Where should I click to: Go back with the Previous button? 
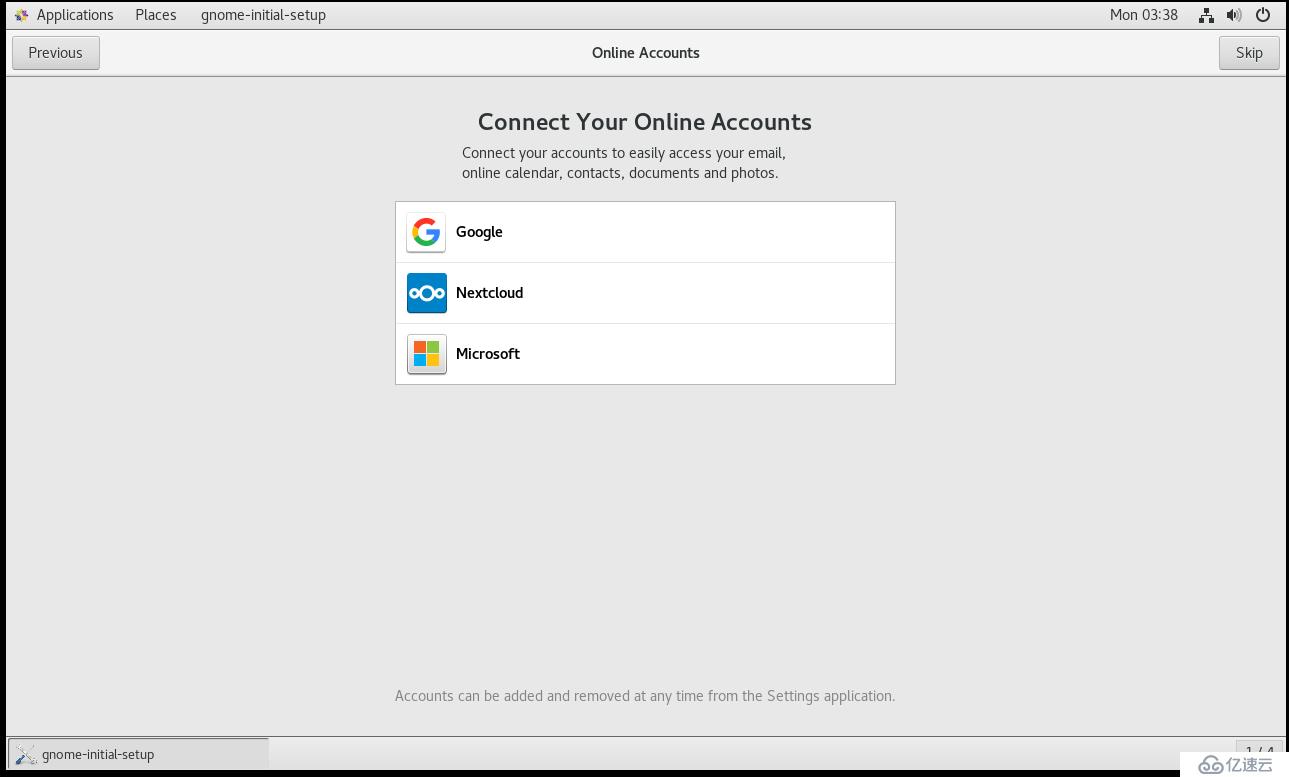56,53
